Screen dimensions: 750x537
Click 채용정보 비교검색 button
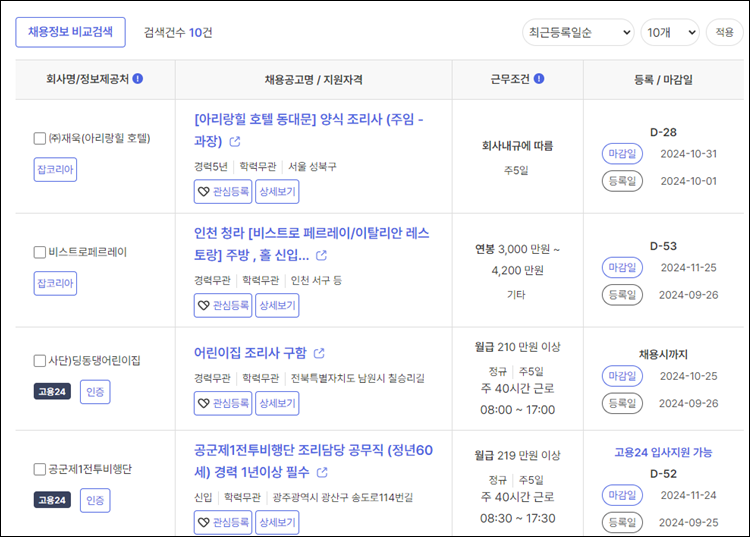pos(70,32)
